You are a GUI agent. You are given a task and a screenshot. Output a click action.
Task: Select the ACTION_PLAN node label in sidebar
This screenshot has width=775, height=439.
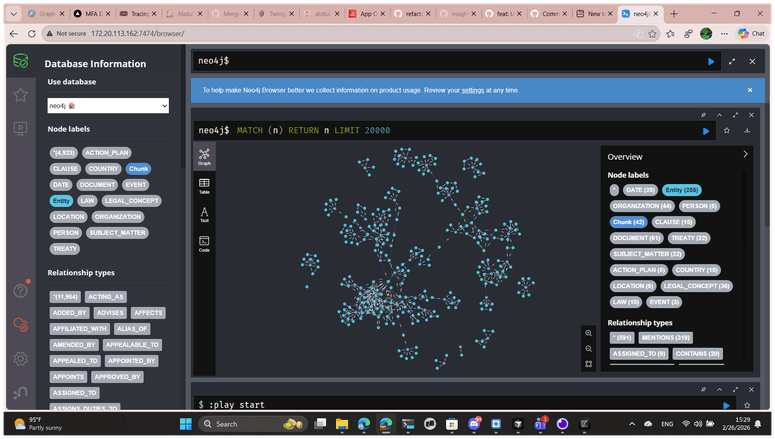[x=107, y=153]
